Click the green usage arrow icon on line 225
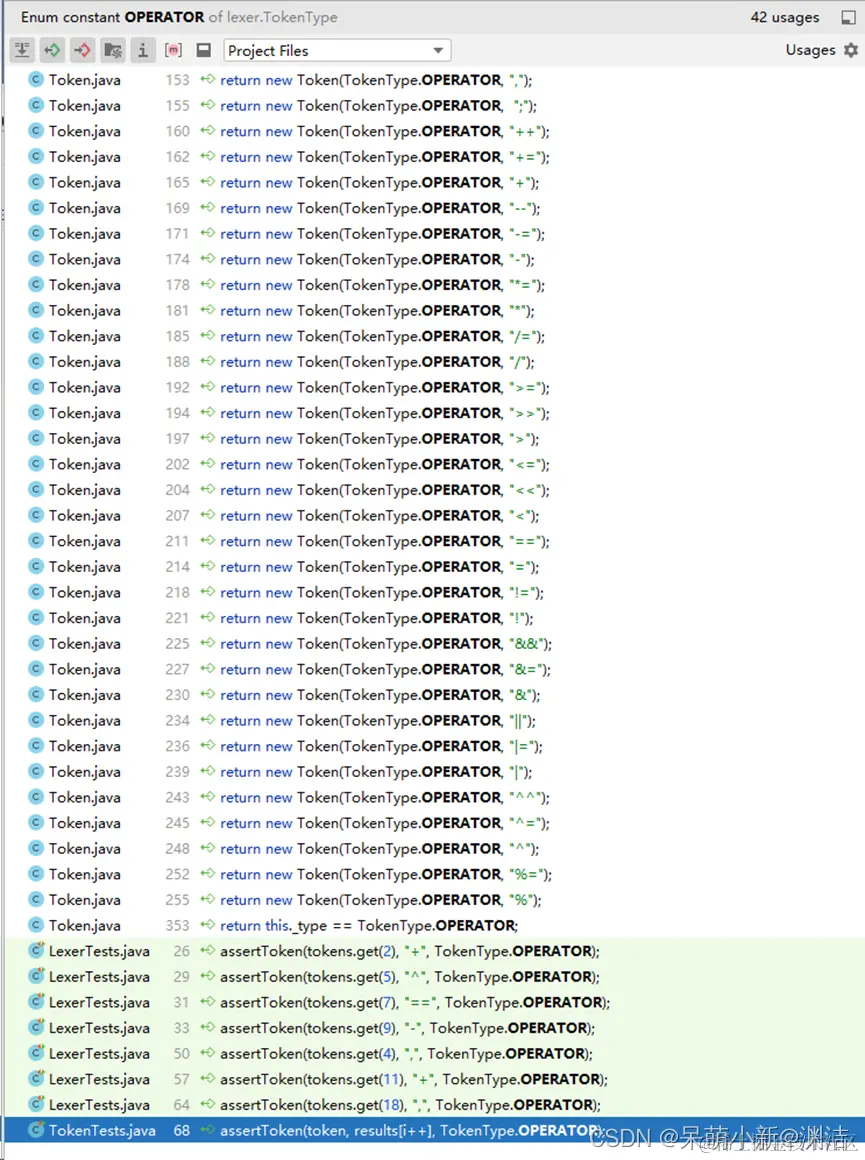The width and height of the screenshot is (865, 1160). 208,643
